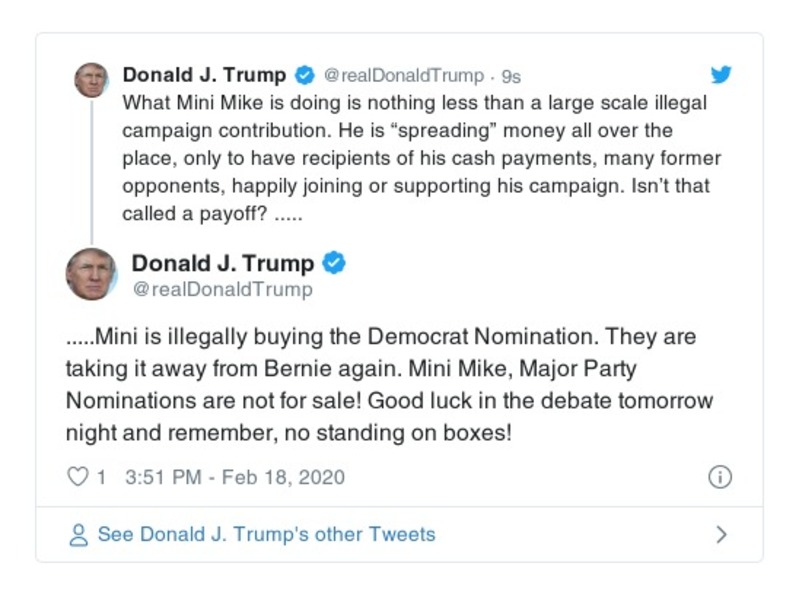Open the tweet info circle icon
The height and width of the screenshot is (595, 799).
(x=719, y=477)
